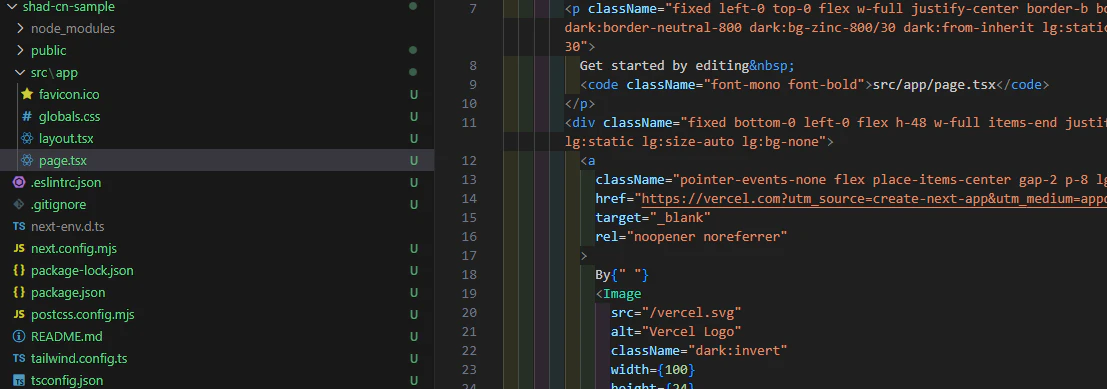Click the src="/vercel.svg" line
Image resolution: width=1107 pixels, height=389 pixels.
(x=676, y=313)
